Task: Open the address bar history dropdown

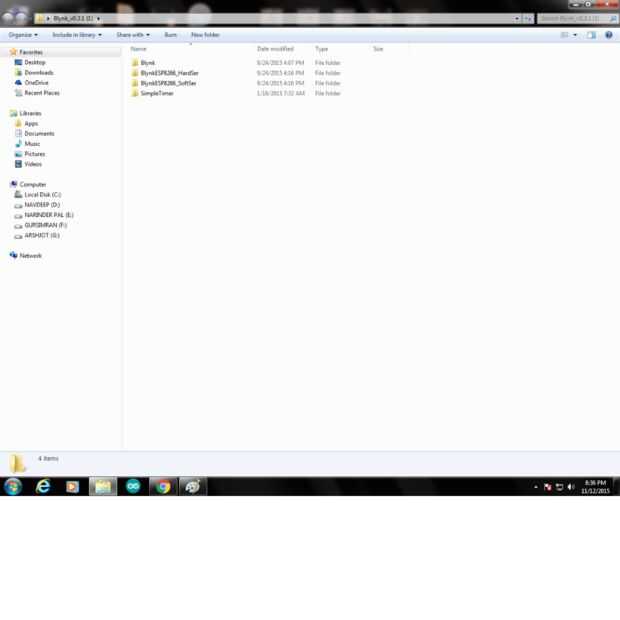Action: click(x=516, y=19)
